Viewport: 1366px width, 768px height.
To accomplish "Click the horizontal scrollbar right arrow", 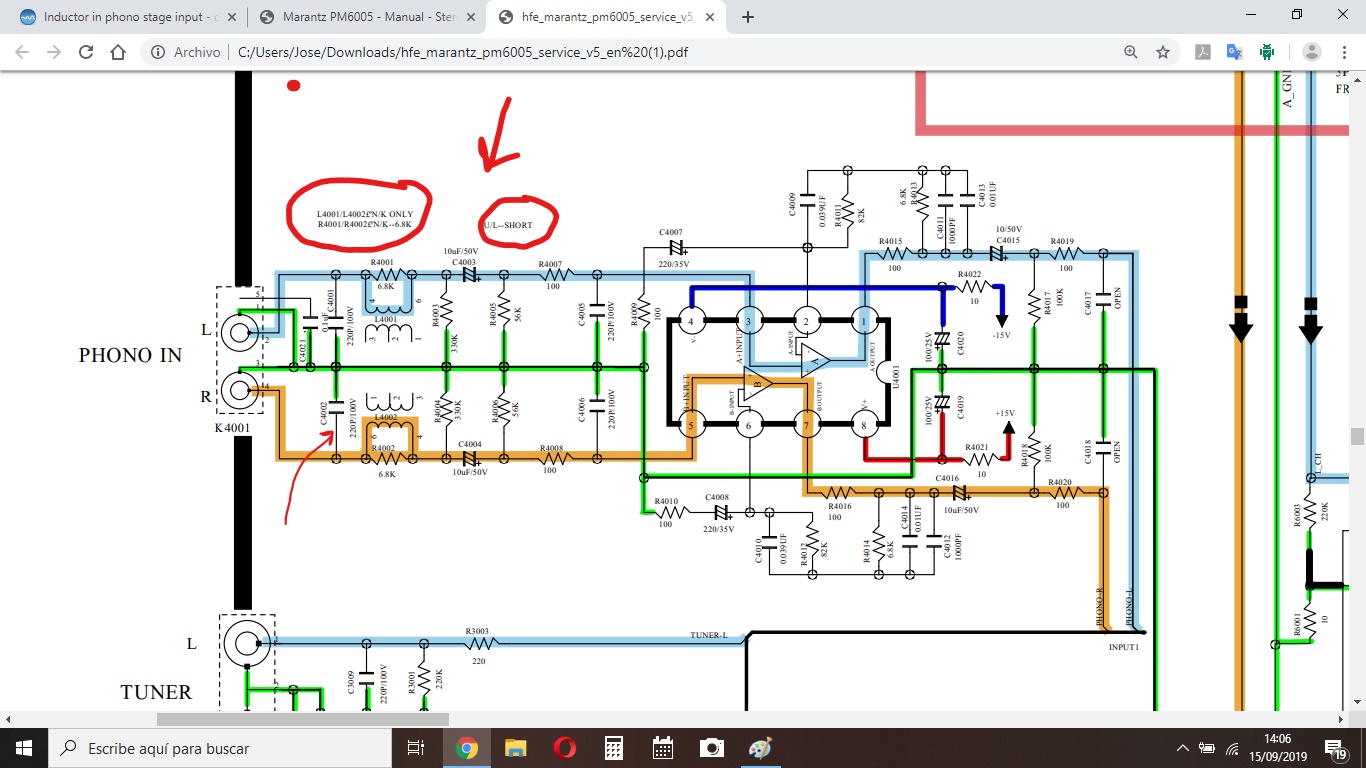I will pos(1342,719).
